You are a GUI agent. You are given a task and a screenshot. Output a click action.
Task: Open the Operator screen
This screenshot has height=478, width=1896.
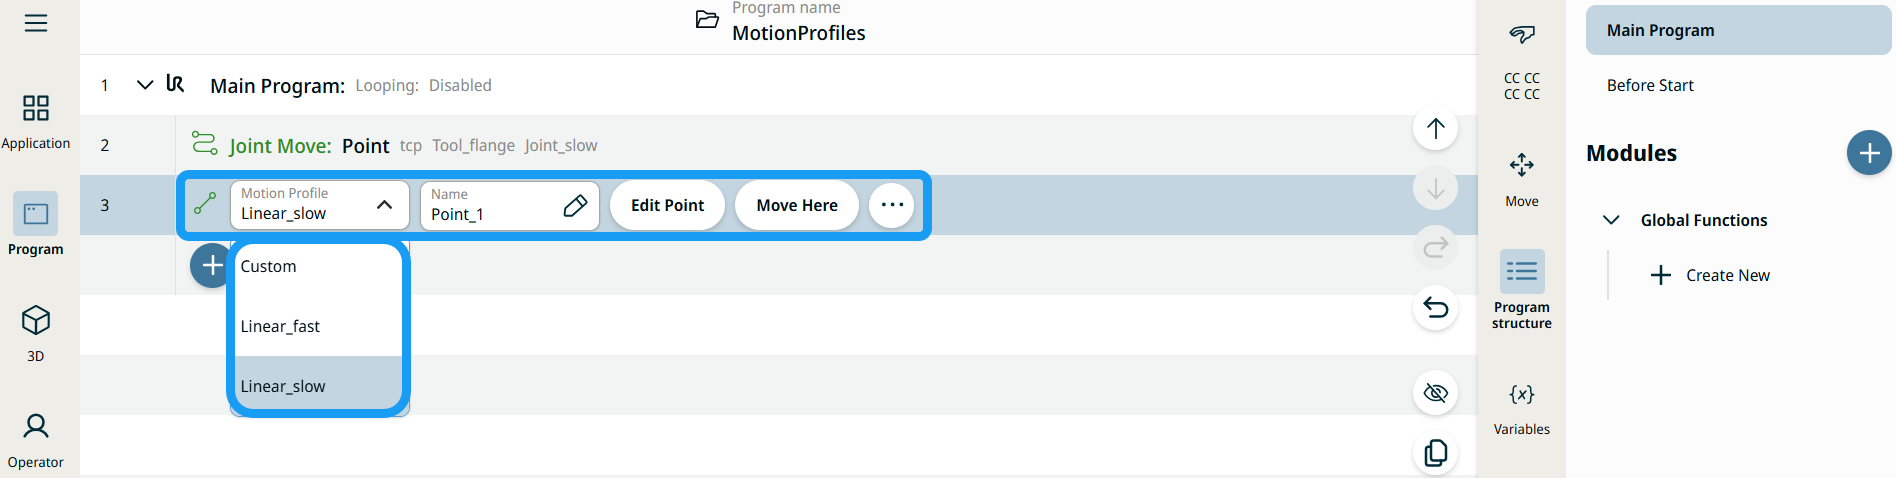pos(36,440)
